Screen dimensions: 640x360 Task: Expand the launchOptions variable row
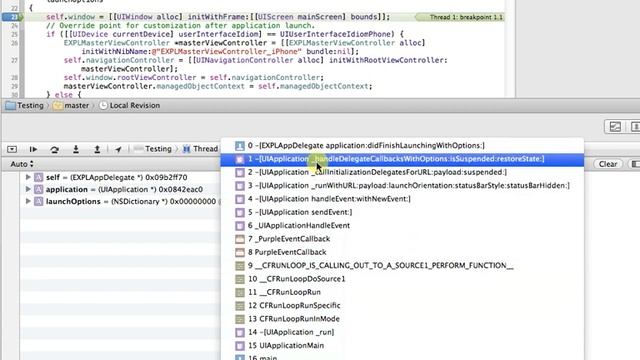tap(28, 201)
